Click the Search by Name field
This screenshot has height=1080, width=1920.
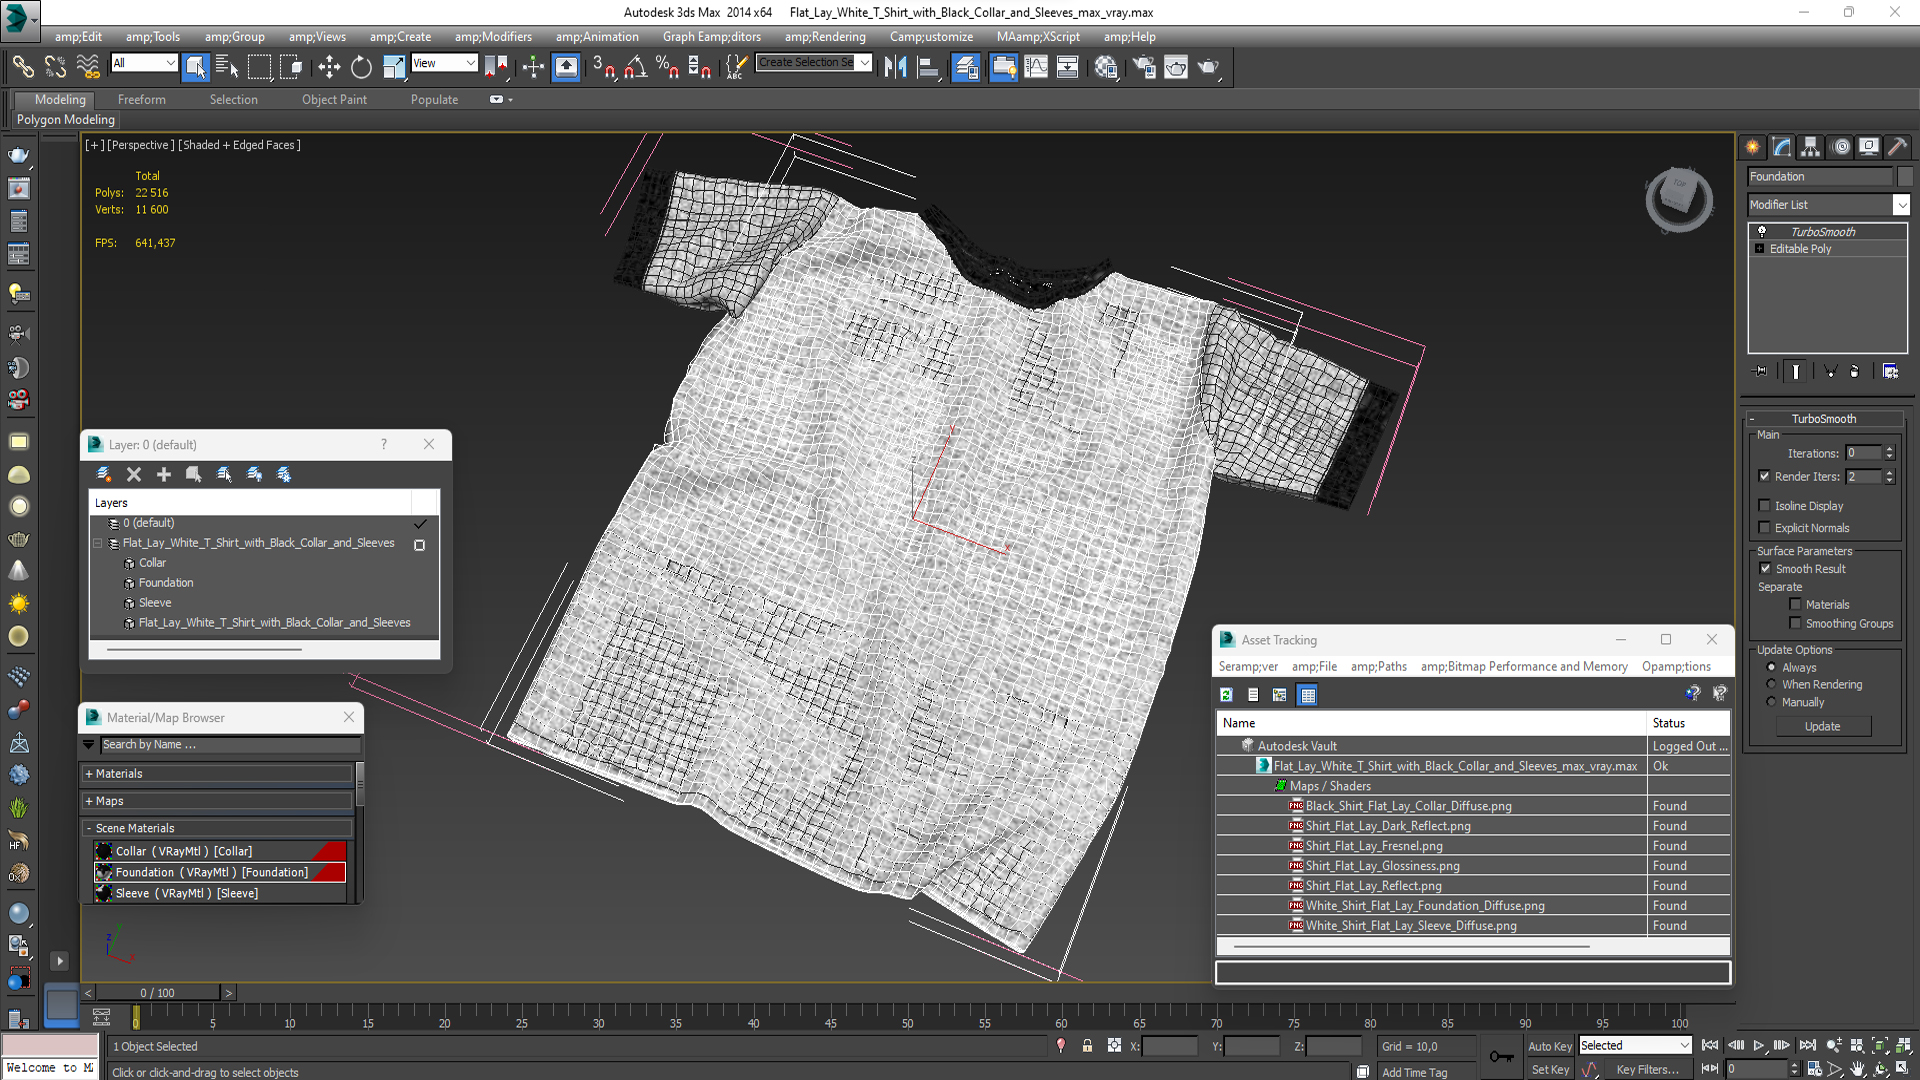coord(230,745)
